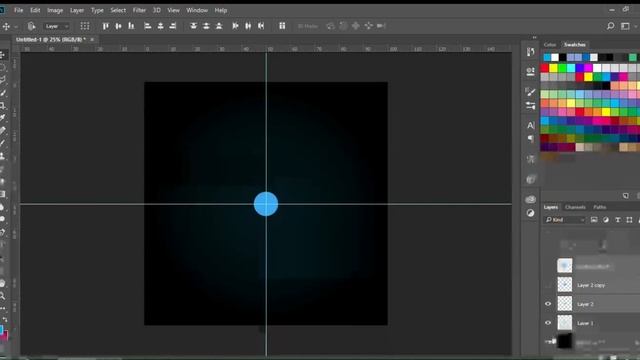Viewport: 640px width, 360px height.
Task: Open the Creative Cloud Libraries icon
Action: click(x=530, y=199)
